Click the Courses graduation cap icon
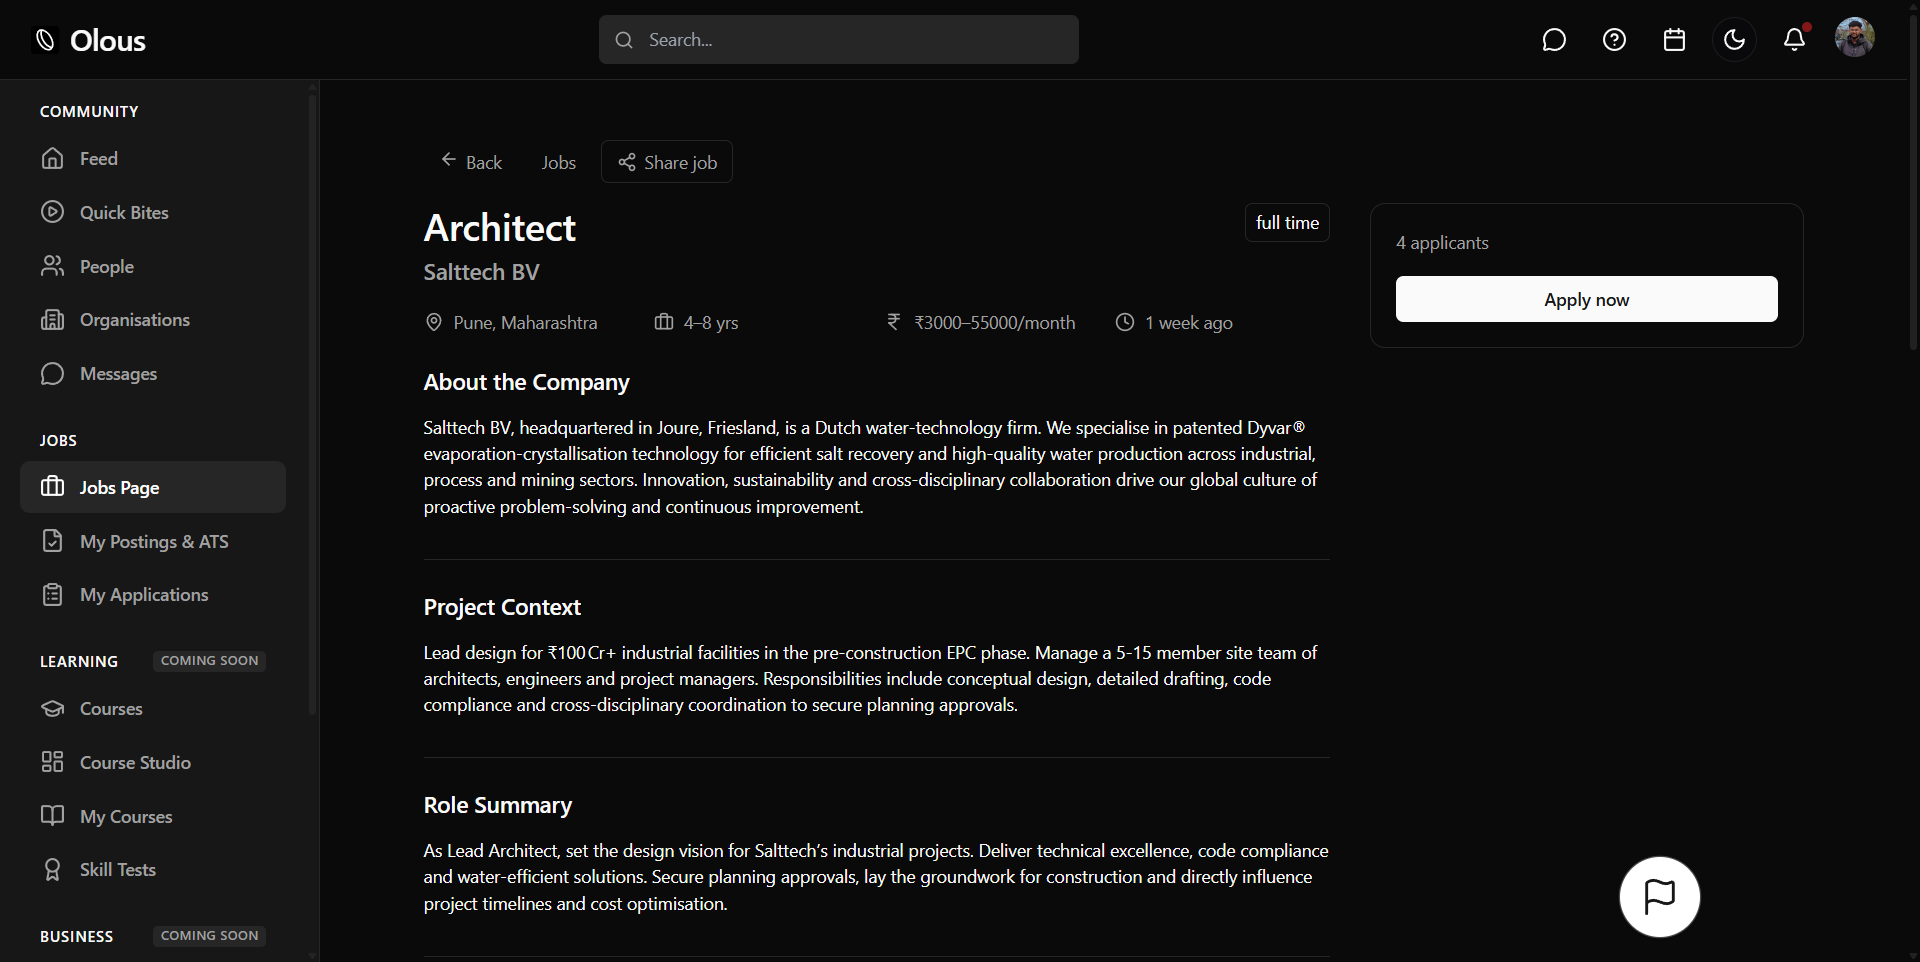 tap(52, 709)
